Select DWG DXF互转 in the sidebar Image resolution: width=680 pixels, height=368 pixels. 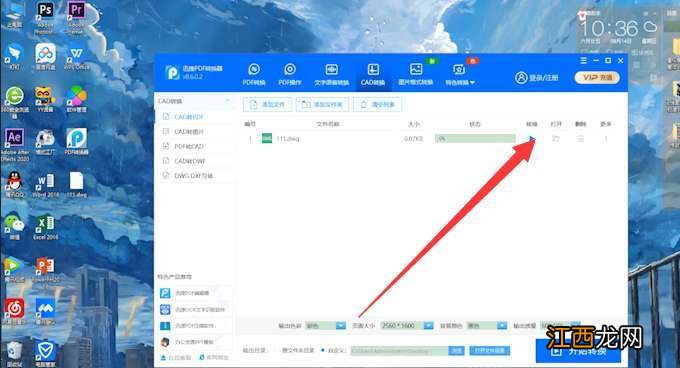[194, 176]
